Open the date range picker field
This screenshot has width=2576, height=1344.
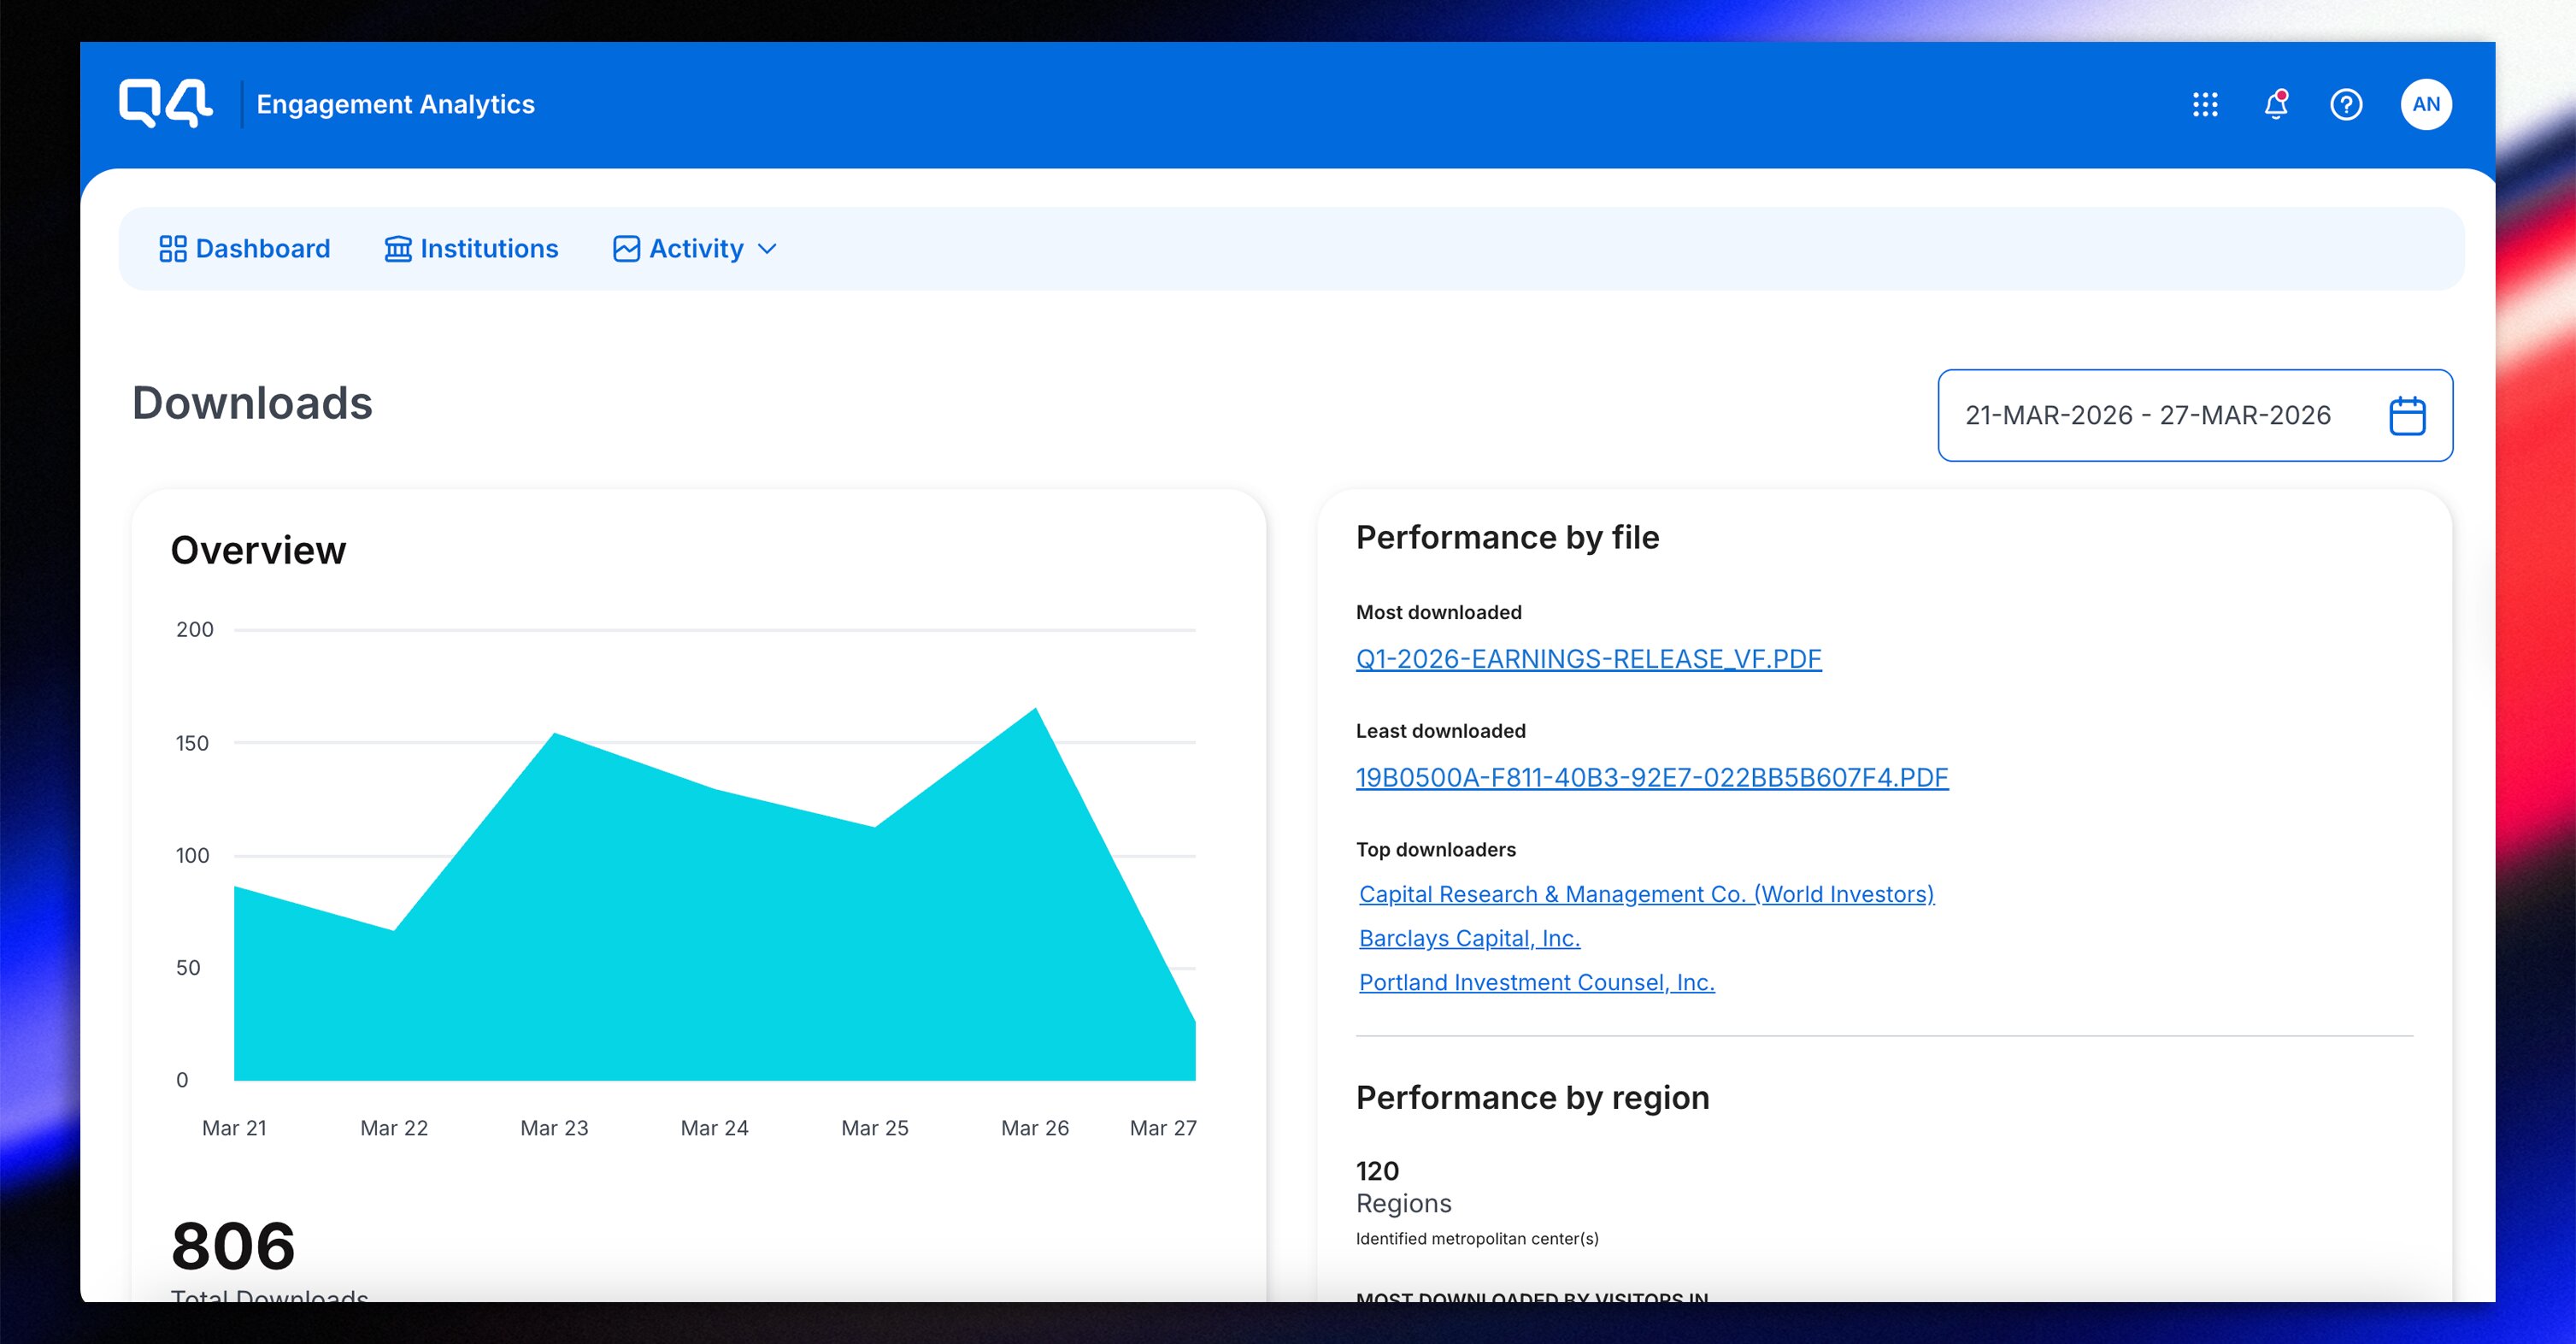(2147, 416)
